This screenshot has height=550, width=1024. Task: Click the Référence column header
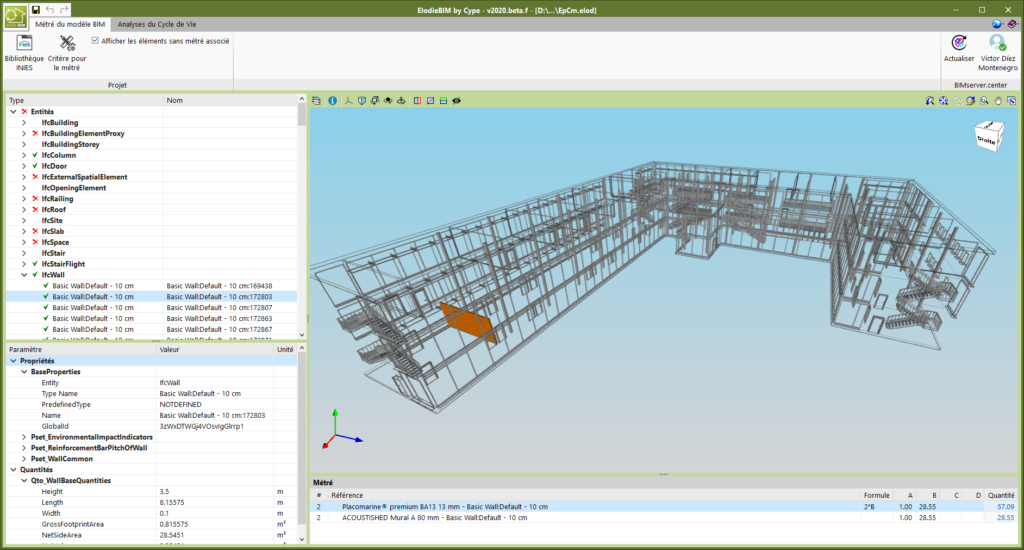pos(593,495)
